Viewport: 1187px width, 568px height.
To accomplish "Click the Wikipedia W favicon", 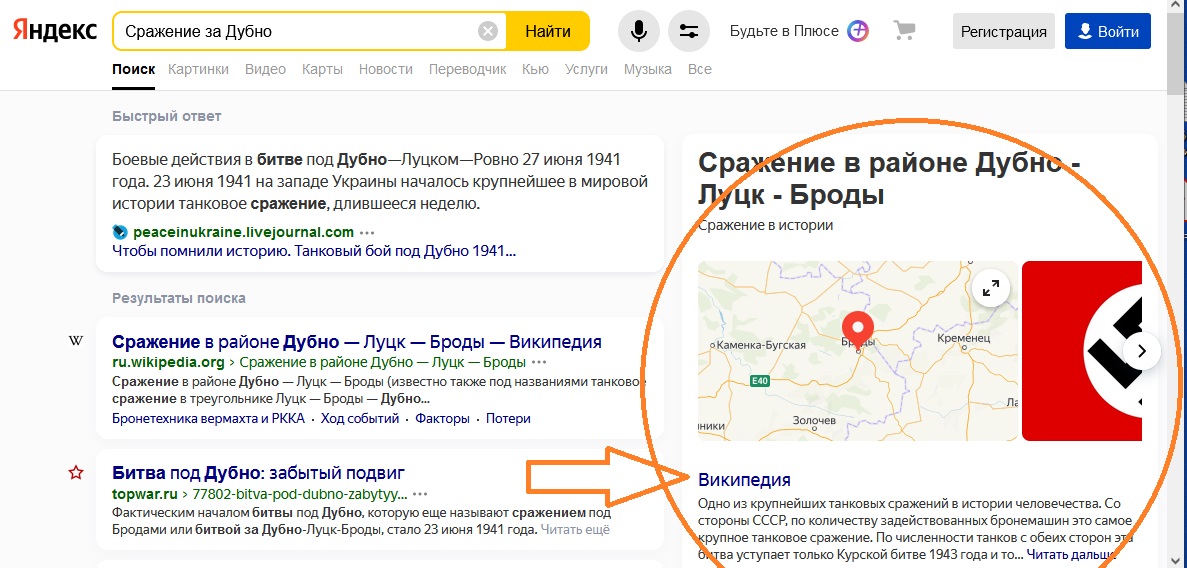I will pos(76,341).
